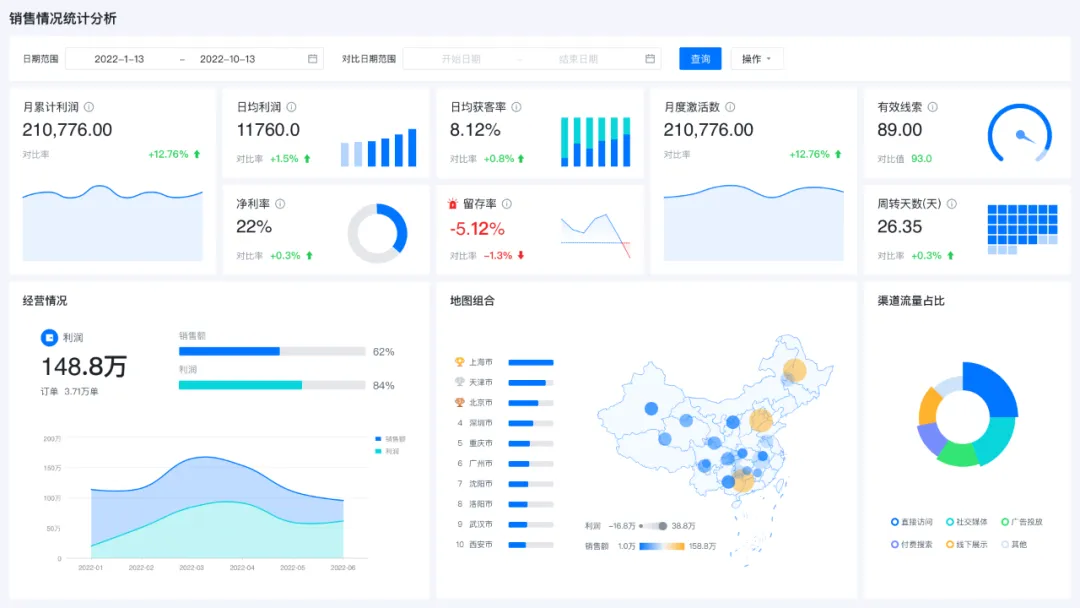The width and height of the screenshot is (1080, 608).
Task: Click the info icon next to 日均获客率
Action: (516, 107)
